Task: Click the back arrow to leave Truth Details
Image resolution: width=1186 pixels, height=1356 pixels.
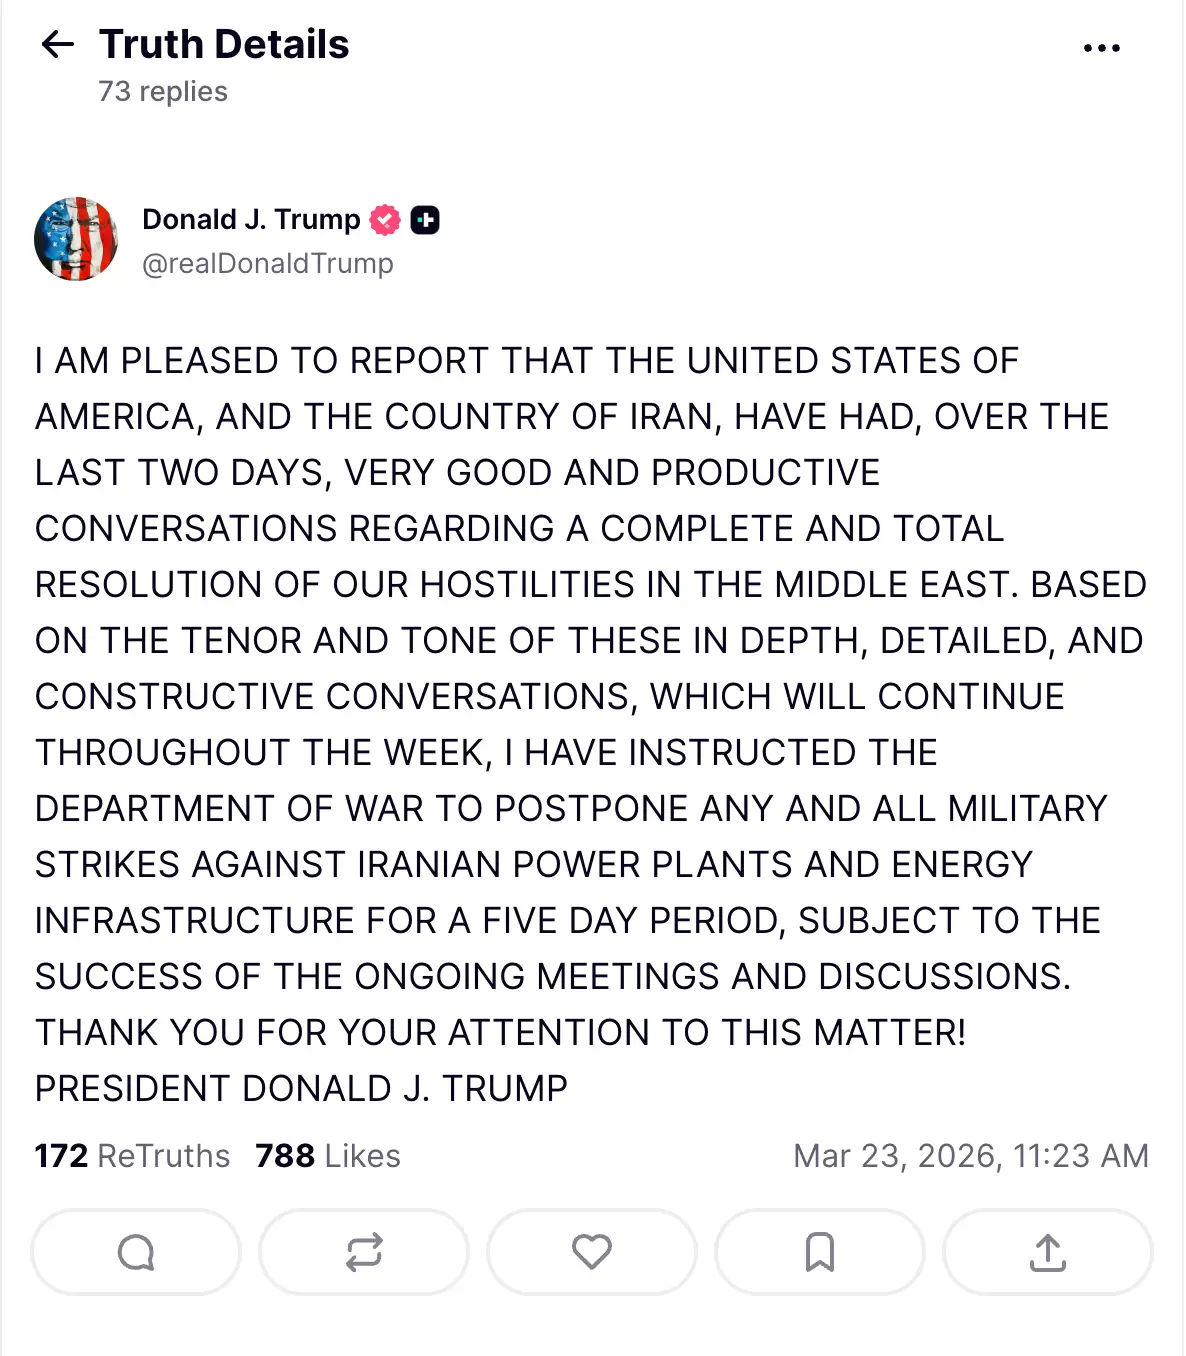Action: (x=58, y=44)
